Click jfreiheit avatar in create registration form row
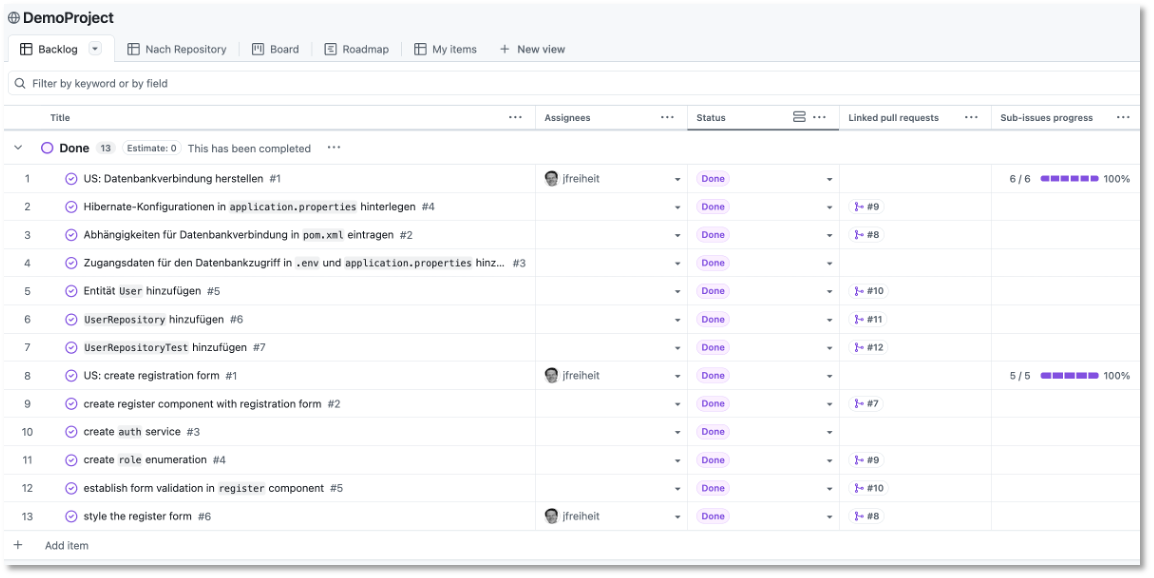Viewport: 1154px width, 578px height. coord(551,376)
